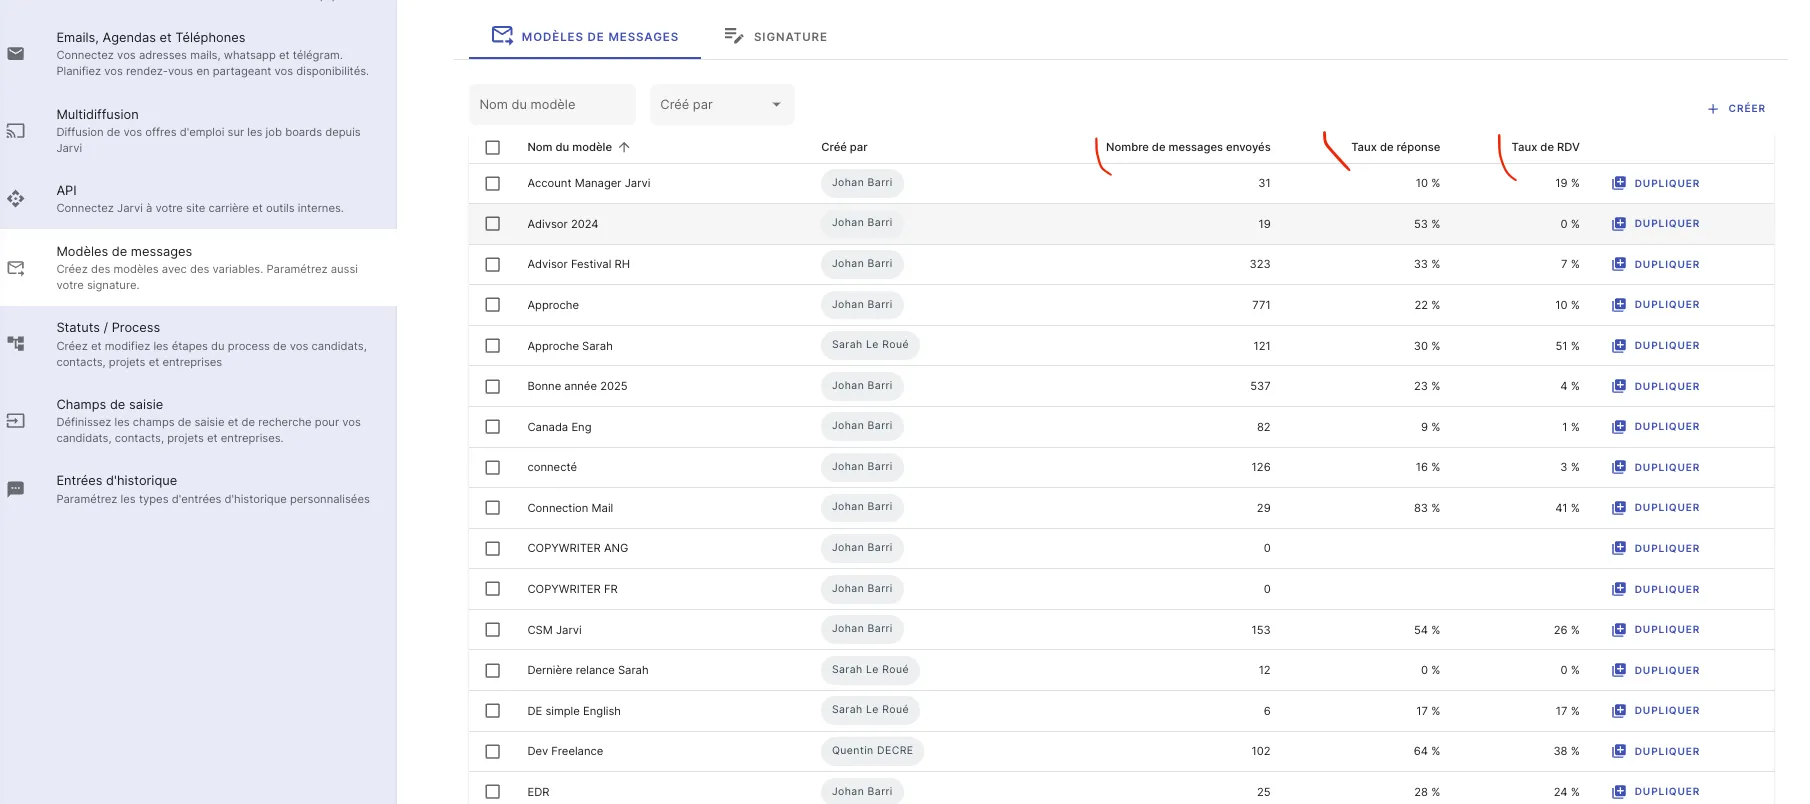
Task: Sort by Taux de réponse column header
Action: (x=1395, y=147)
